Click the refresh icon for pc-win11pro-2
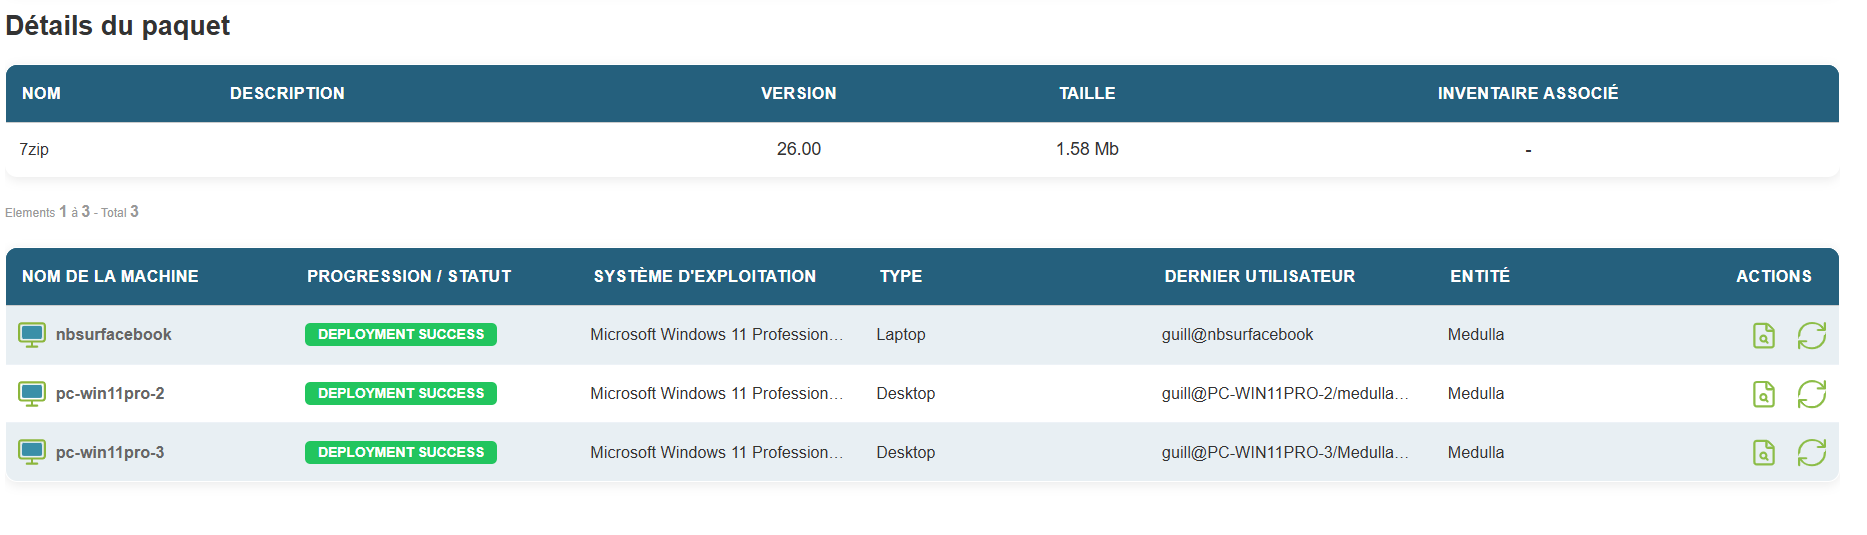The width and height of the screenshot is (1867, 535). 1811,394
